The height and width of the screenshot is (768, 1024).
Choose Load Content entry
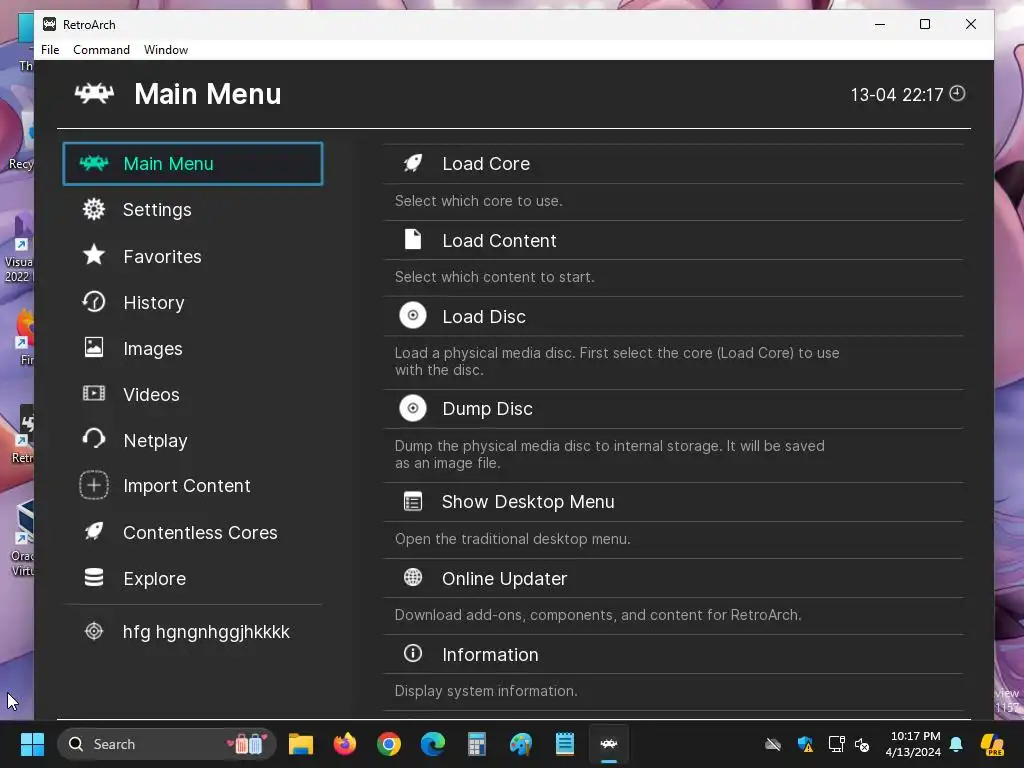pos(673,240)
